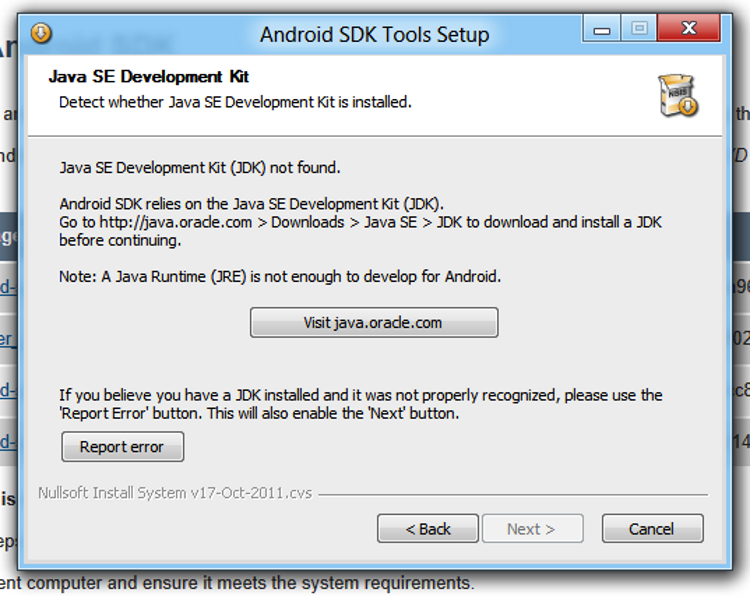The image size is (750, 596).
Task: Click the NSIS box icon in header
Action: click(x=678, y=96)
